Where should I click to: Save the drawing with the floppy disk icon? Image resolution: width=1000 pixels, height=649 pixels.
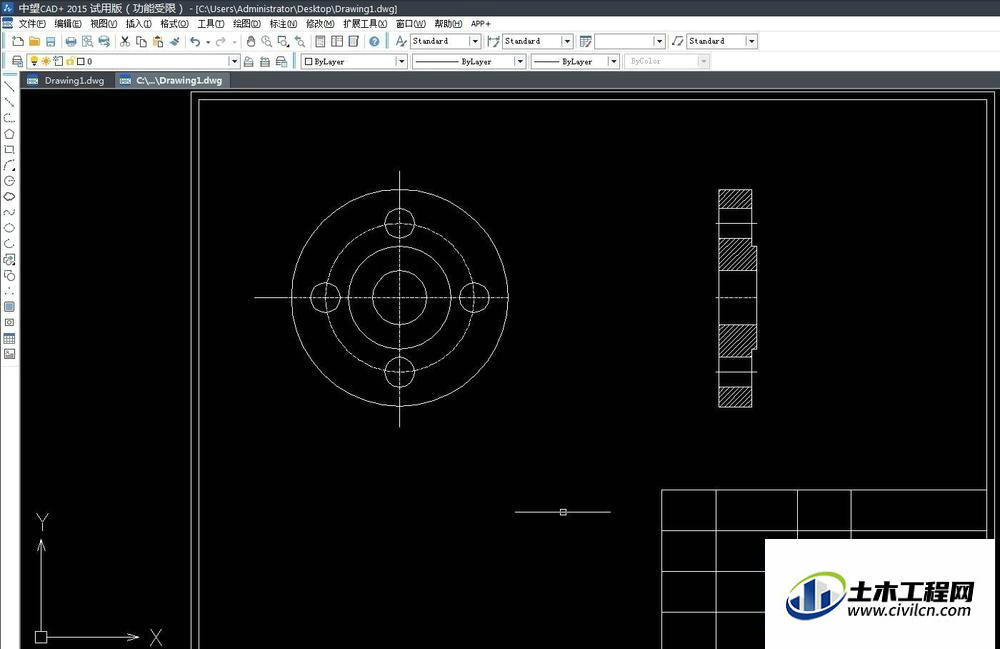click(50, 41)
